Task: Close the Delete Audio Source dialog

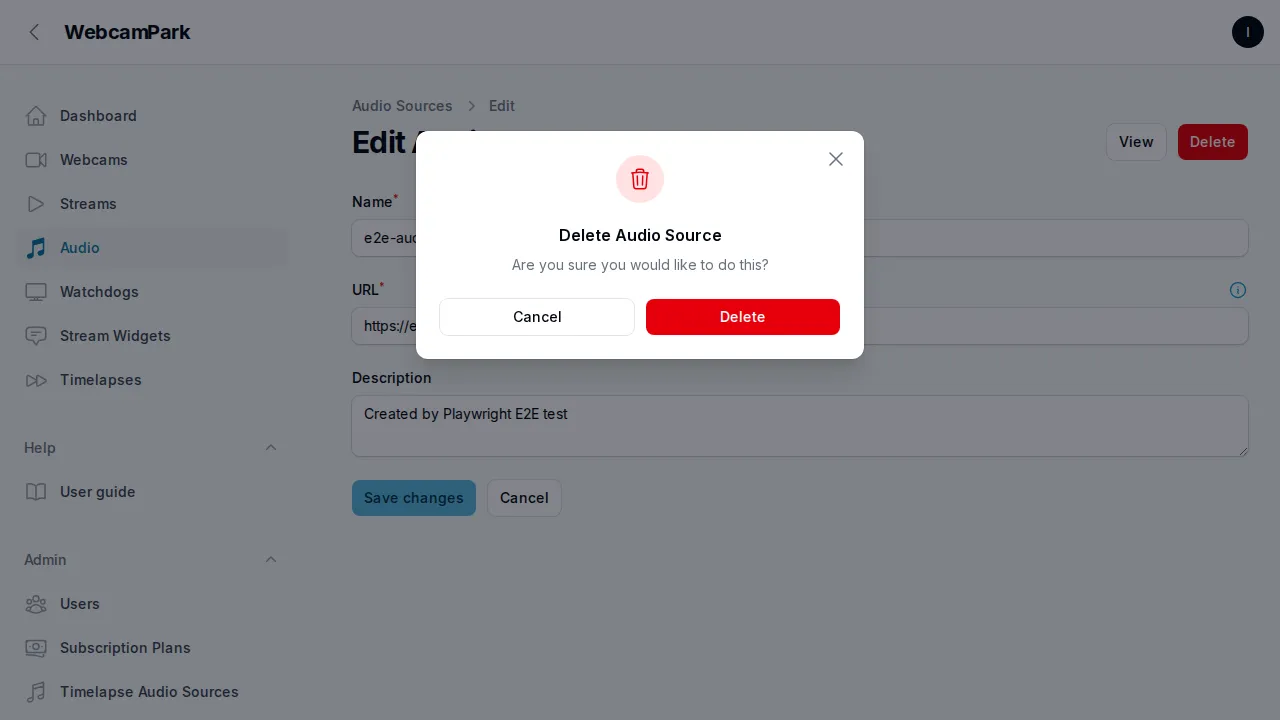Action: (836, 159)
